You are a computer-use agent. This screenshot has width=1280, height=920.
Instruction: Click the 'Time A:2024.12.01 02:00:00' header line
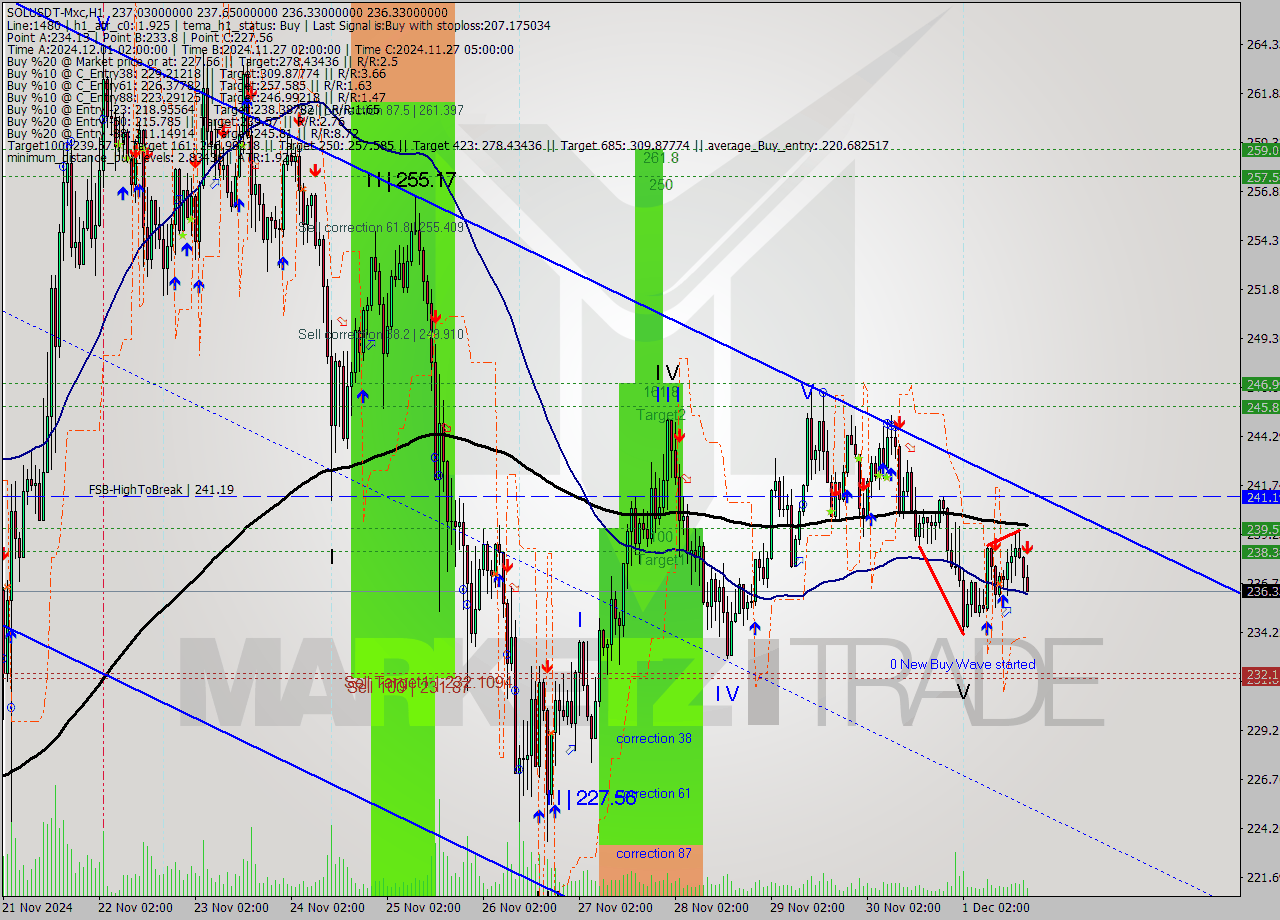click(260, 49)
